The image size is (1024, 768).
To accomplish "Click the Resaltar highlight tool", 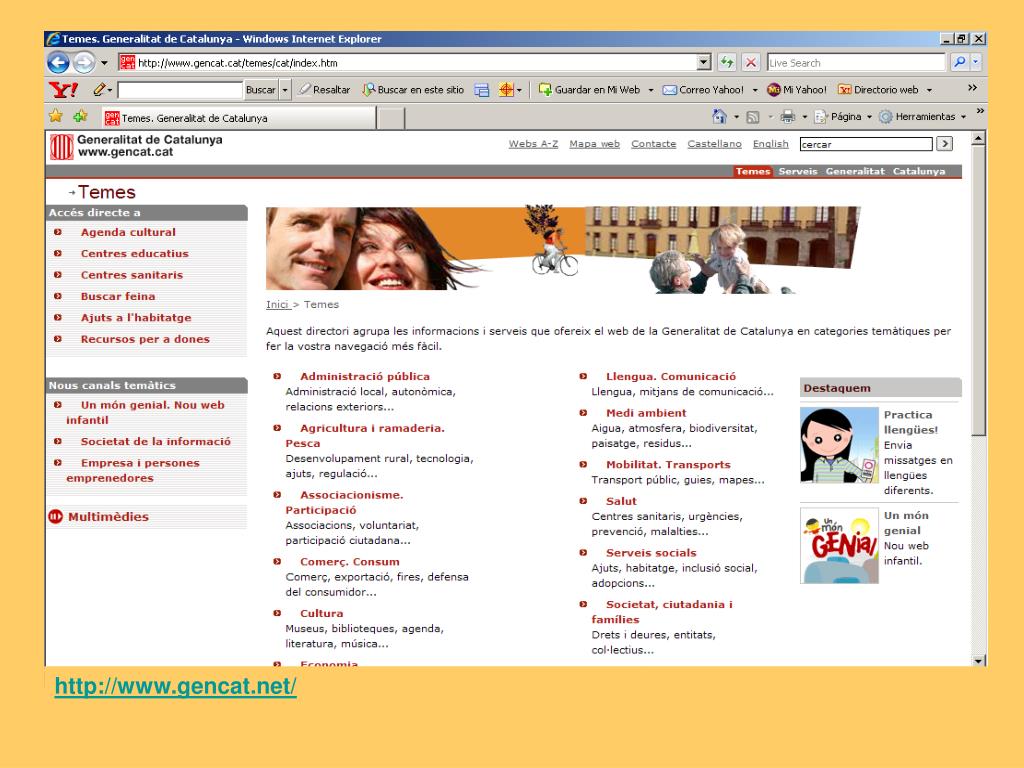I will pyautogui.click(x=325, y=89).
